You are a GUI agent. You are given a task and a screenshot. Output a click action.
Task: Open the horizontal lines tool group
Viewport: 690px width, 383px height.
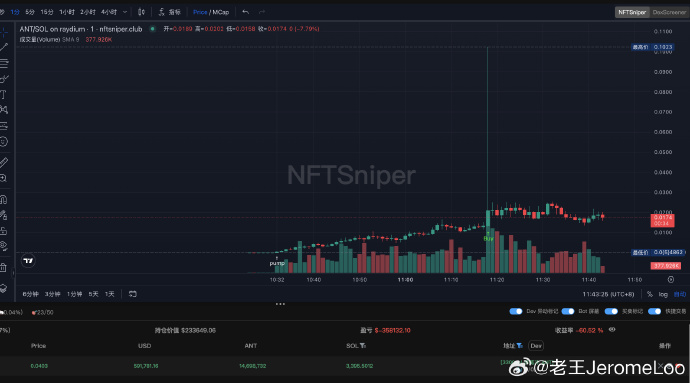(x=4, y=63)
